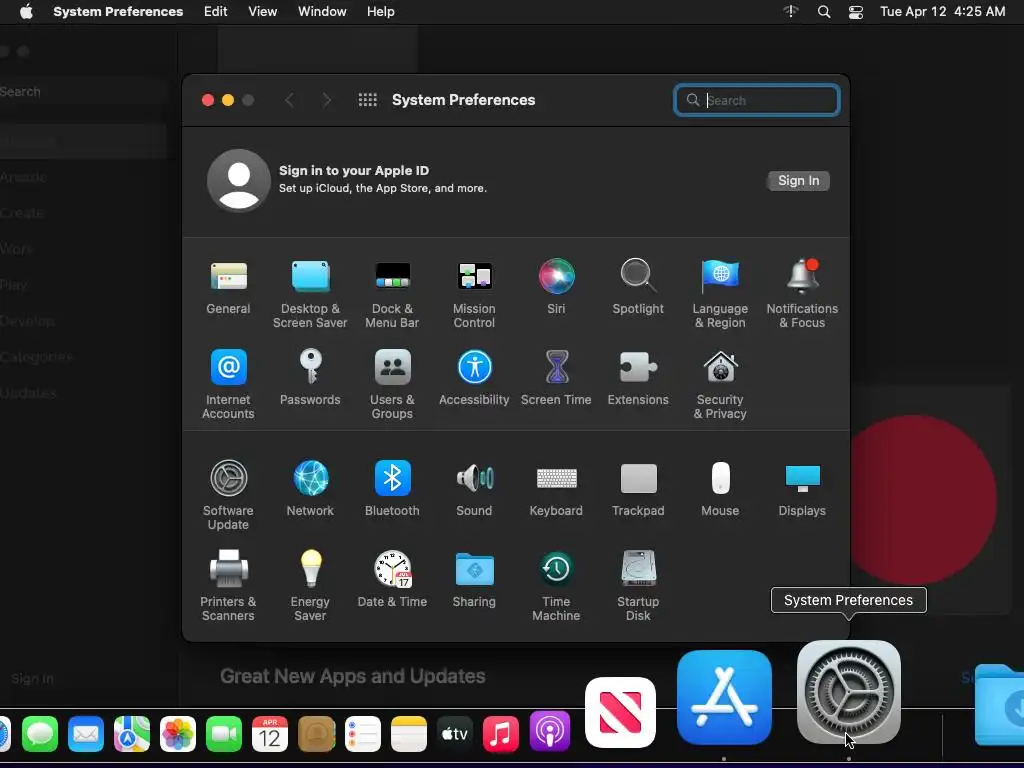1024x768 pixels.
Task: Open the Siri preferences pane
Action: point(556,287)
